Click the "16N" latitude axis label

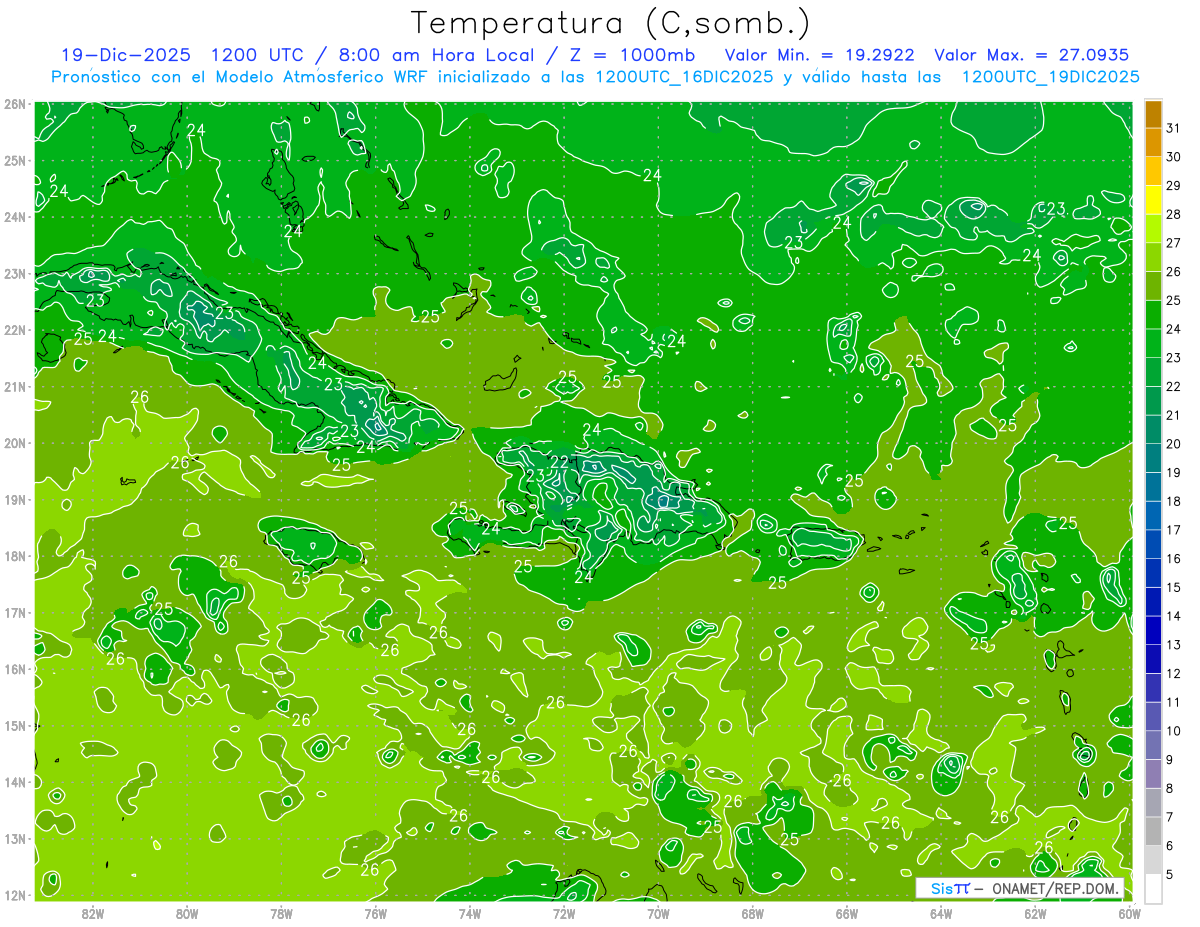[15, 669]
